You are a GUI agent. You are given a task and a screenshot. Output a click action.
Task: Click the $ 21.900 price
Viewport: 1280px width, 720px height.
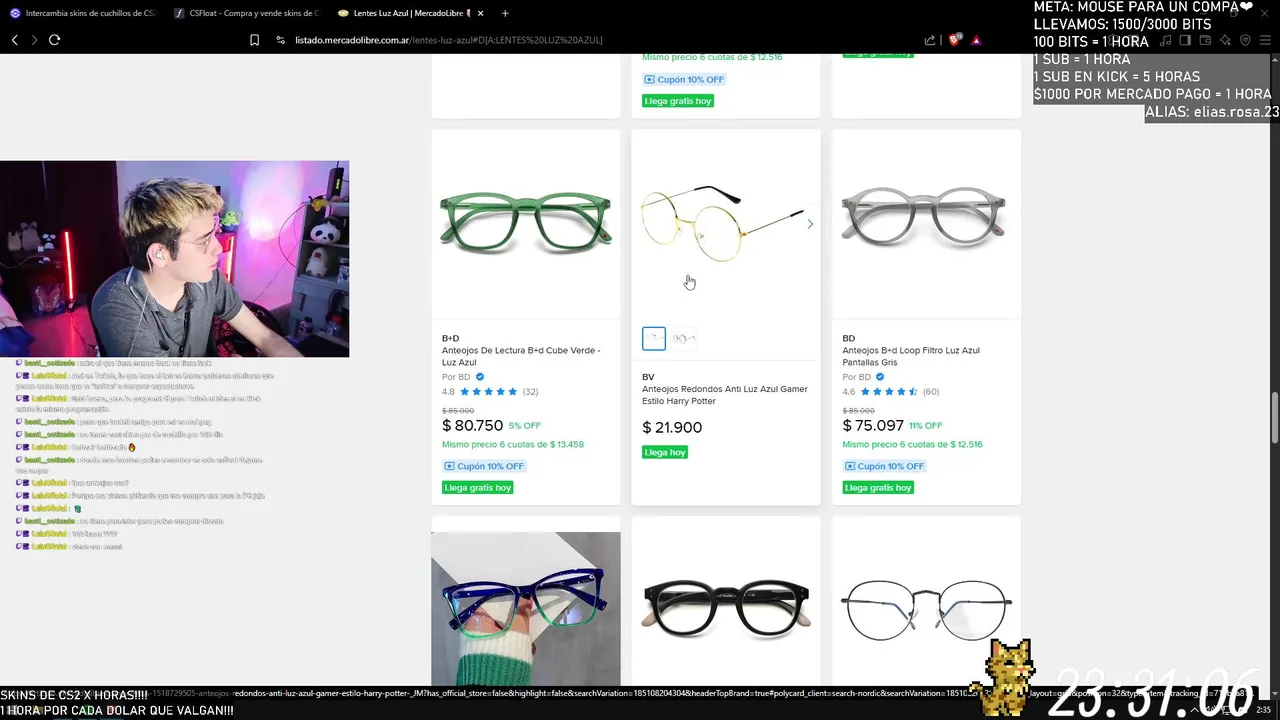coord(672,428)
